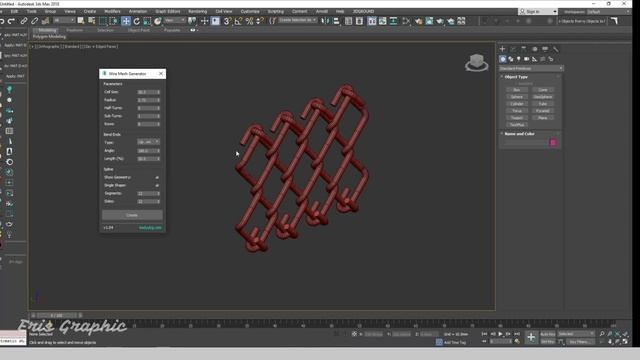This screenshot has height=360, width=640.
Task: Click the Plane primitive button
Action: (543, 118)
